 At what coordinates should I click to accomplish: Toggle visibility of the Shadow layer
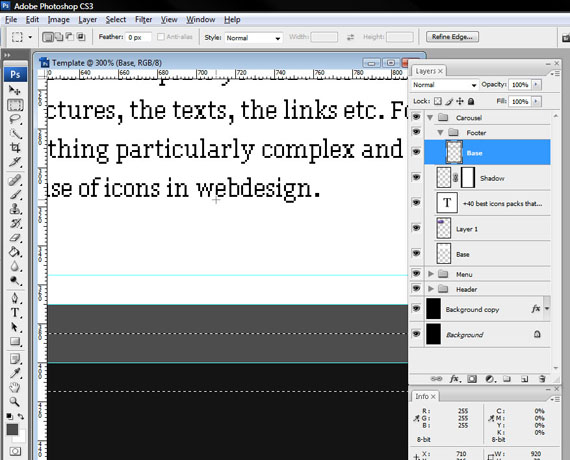tap(416, 177)
